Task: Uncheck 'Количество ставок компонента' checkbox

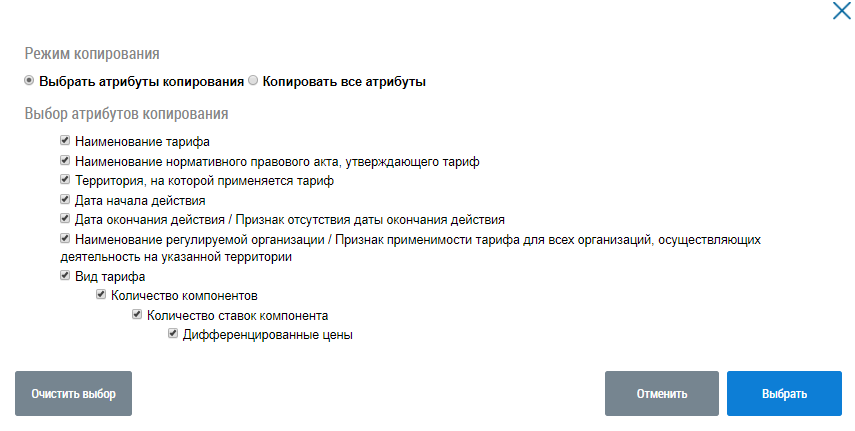Action: [137, 315]
